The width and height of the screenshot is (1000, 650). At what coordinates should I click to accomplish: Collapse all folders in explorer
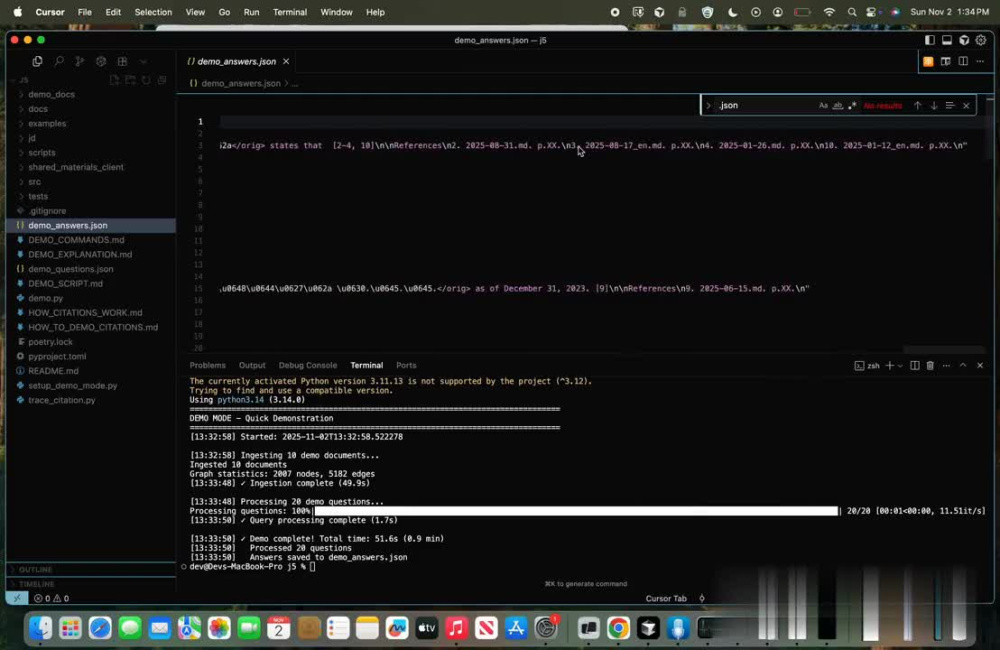pyautogui.click(x=162, y=80)
